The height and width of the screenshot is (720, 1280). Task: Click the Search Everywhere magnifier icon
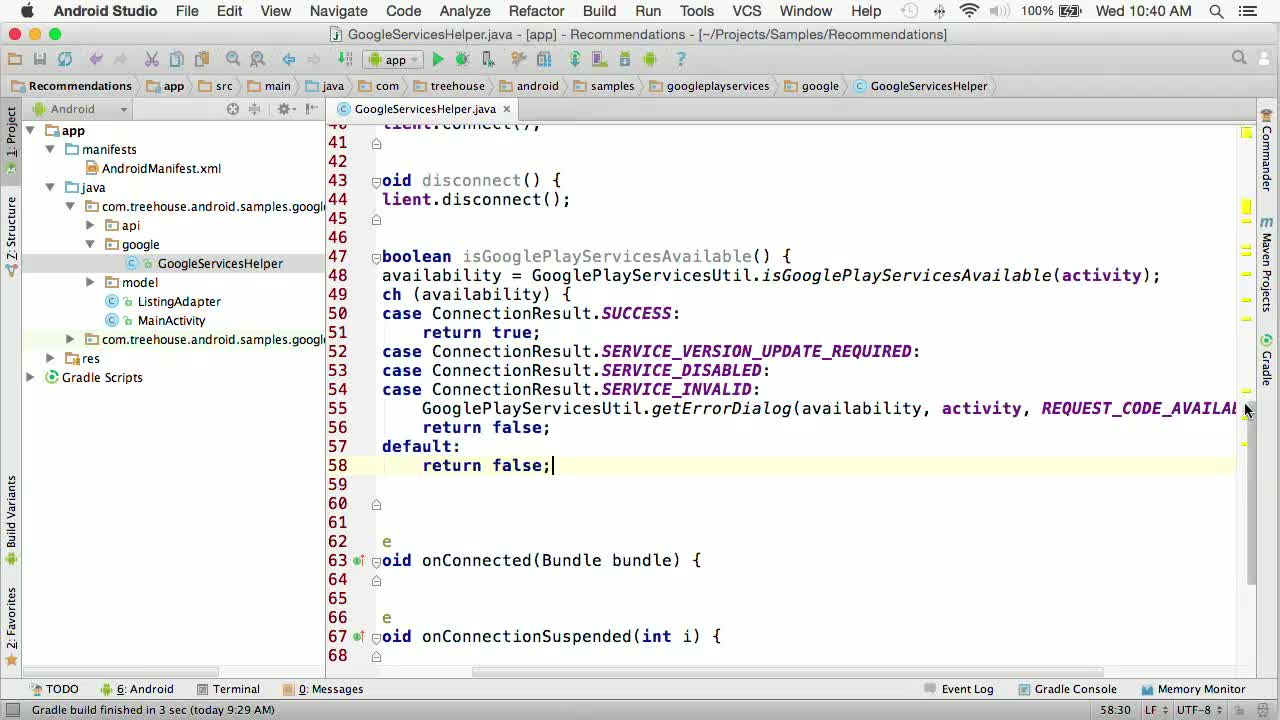point(1239,58)
